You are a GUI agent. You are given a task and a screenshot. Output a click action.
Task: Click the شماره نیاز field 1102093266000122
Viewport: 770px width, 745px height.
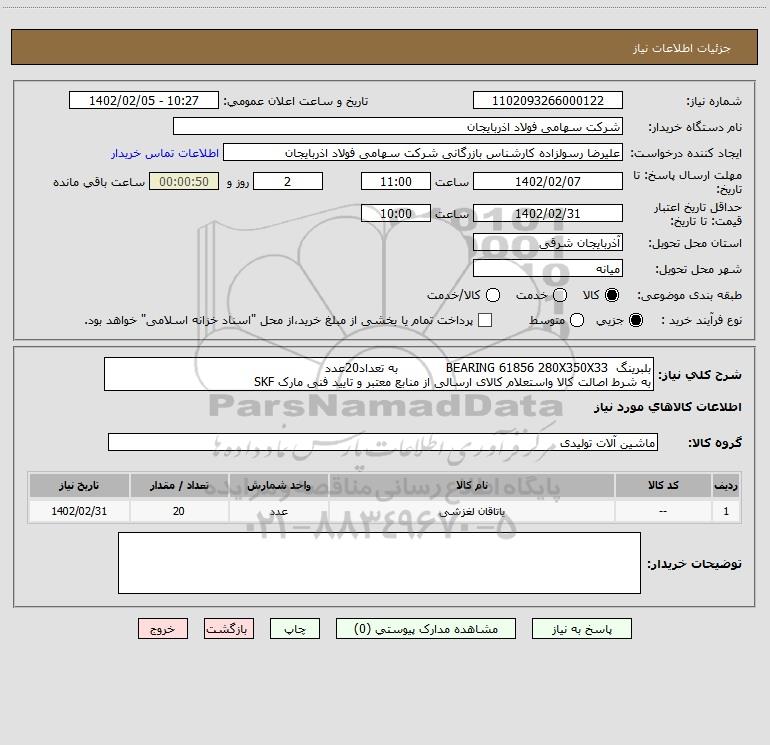point(548,100)
